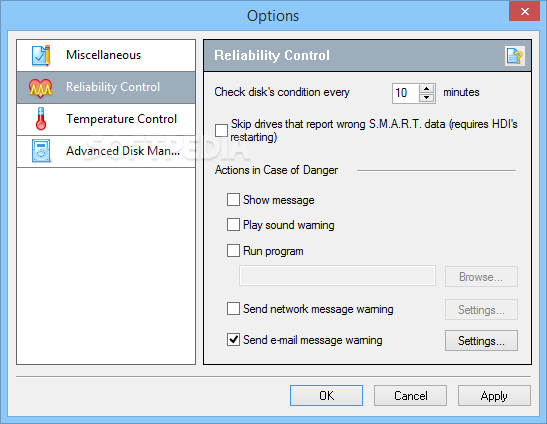Screen dimensions: 547x424
Task: Click the minutes interval input field
Action: pyautogui.click(x=405, y=93)
